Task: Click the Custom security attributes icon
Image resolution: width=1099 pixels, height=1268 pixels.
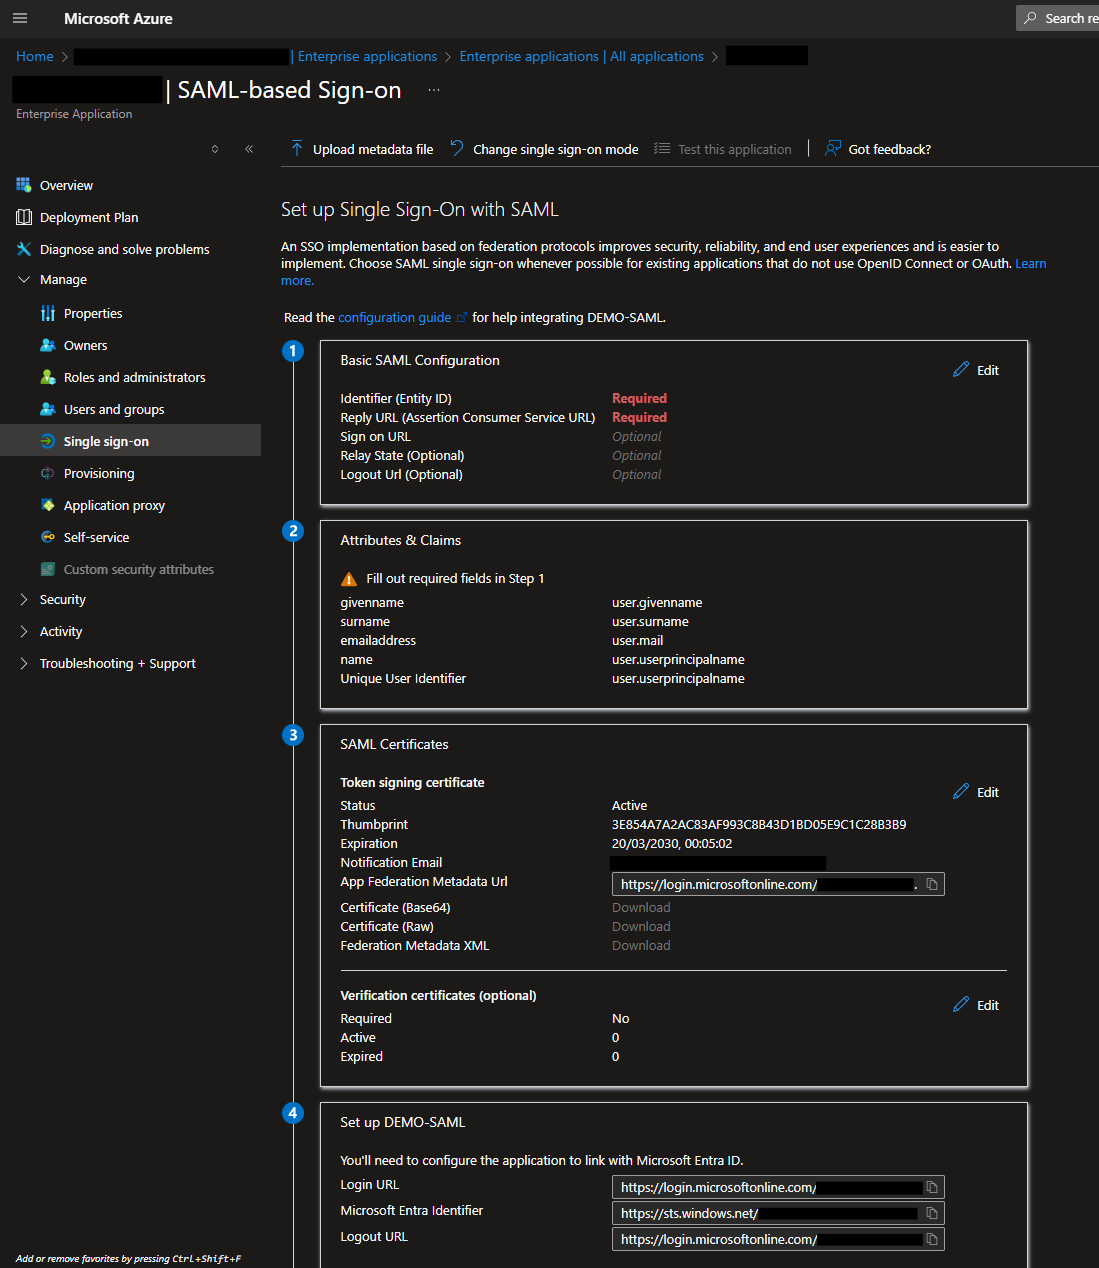Action: [48, 569]
